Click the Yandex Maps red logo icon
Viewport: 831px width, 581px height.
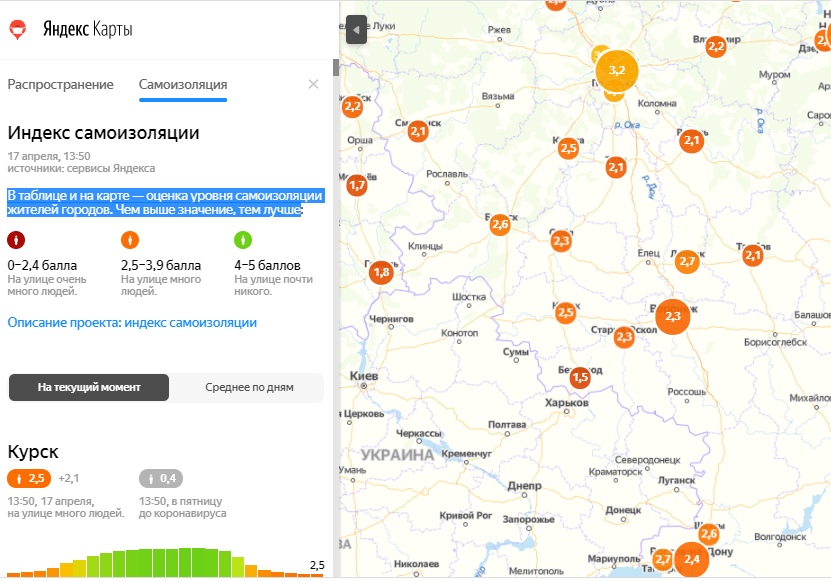17,30
